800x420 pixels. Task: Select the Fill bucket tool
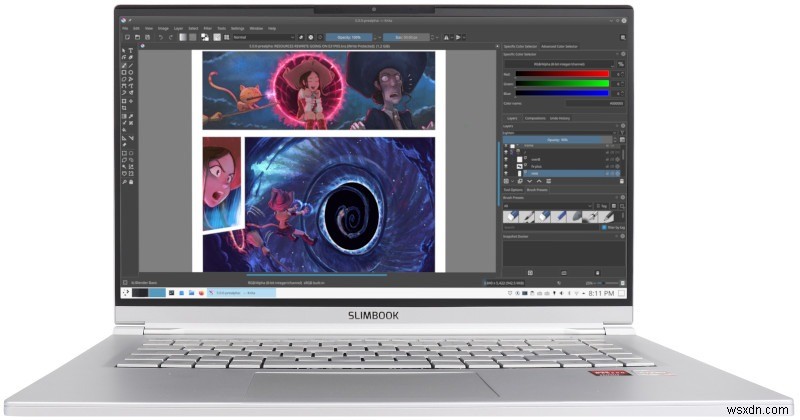pyautogui.click(x=124, y=130)
